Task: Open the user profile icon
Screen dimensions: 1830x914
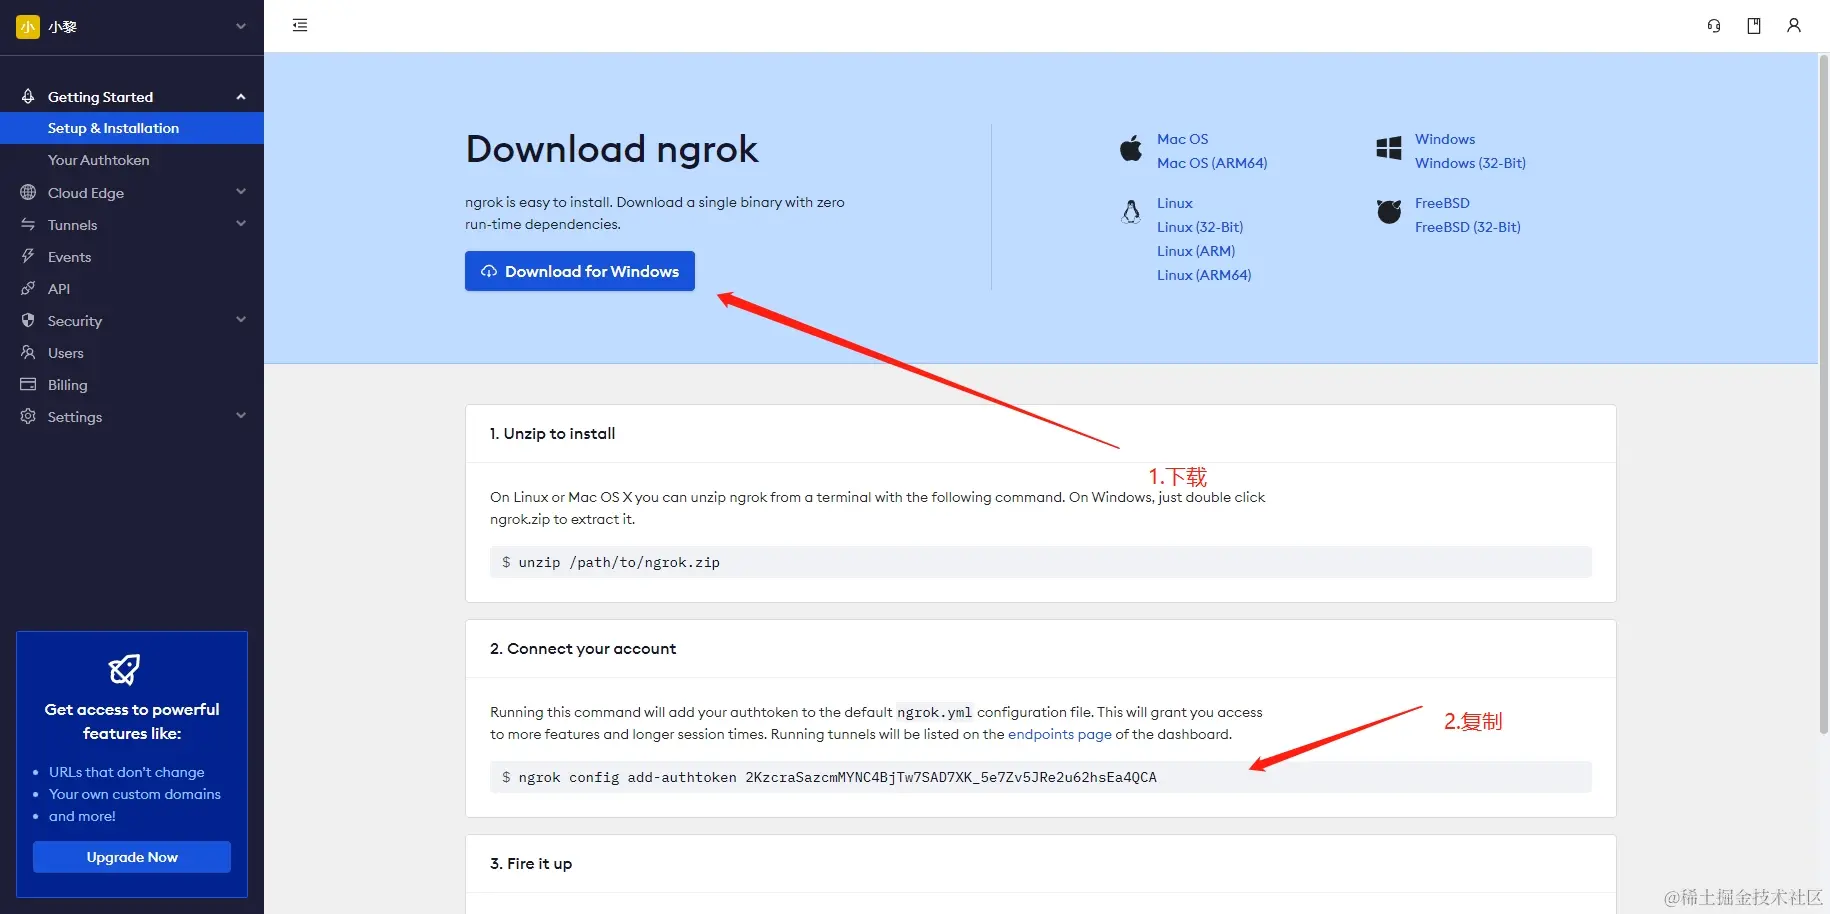Action: (1794, 26)
